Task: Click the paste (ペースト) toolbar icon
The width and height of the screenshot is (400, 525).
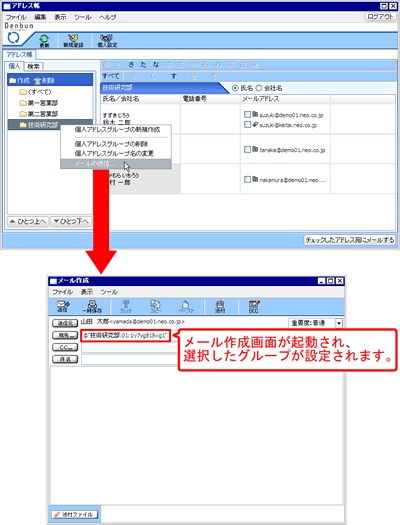Action: point(186,306)
